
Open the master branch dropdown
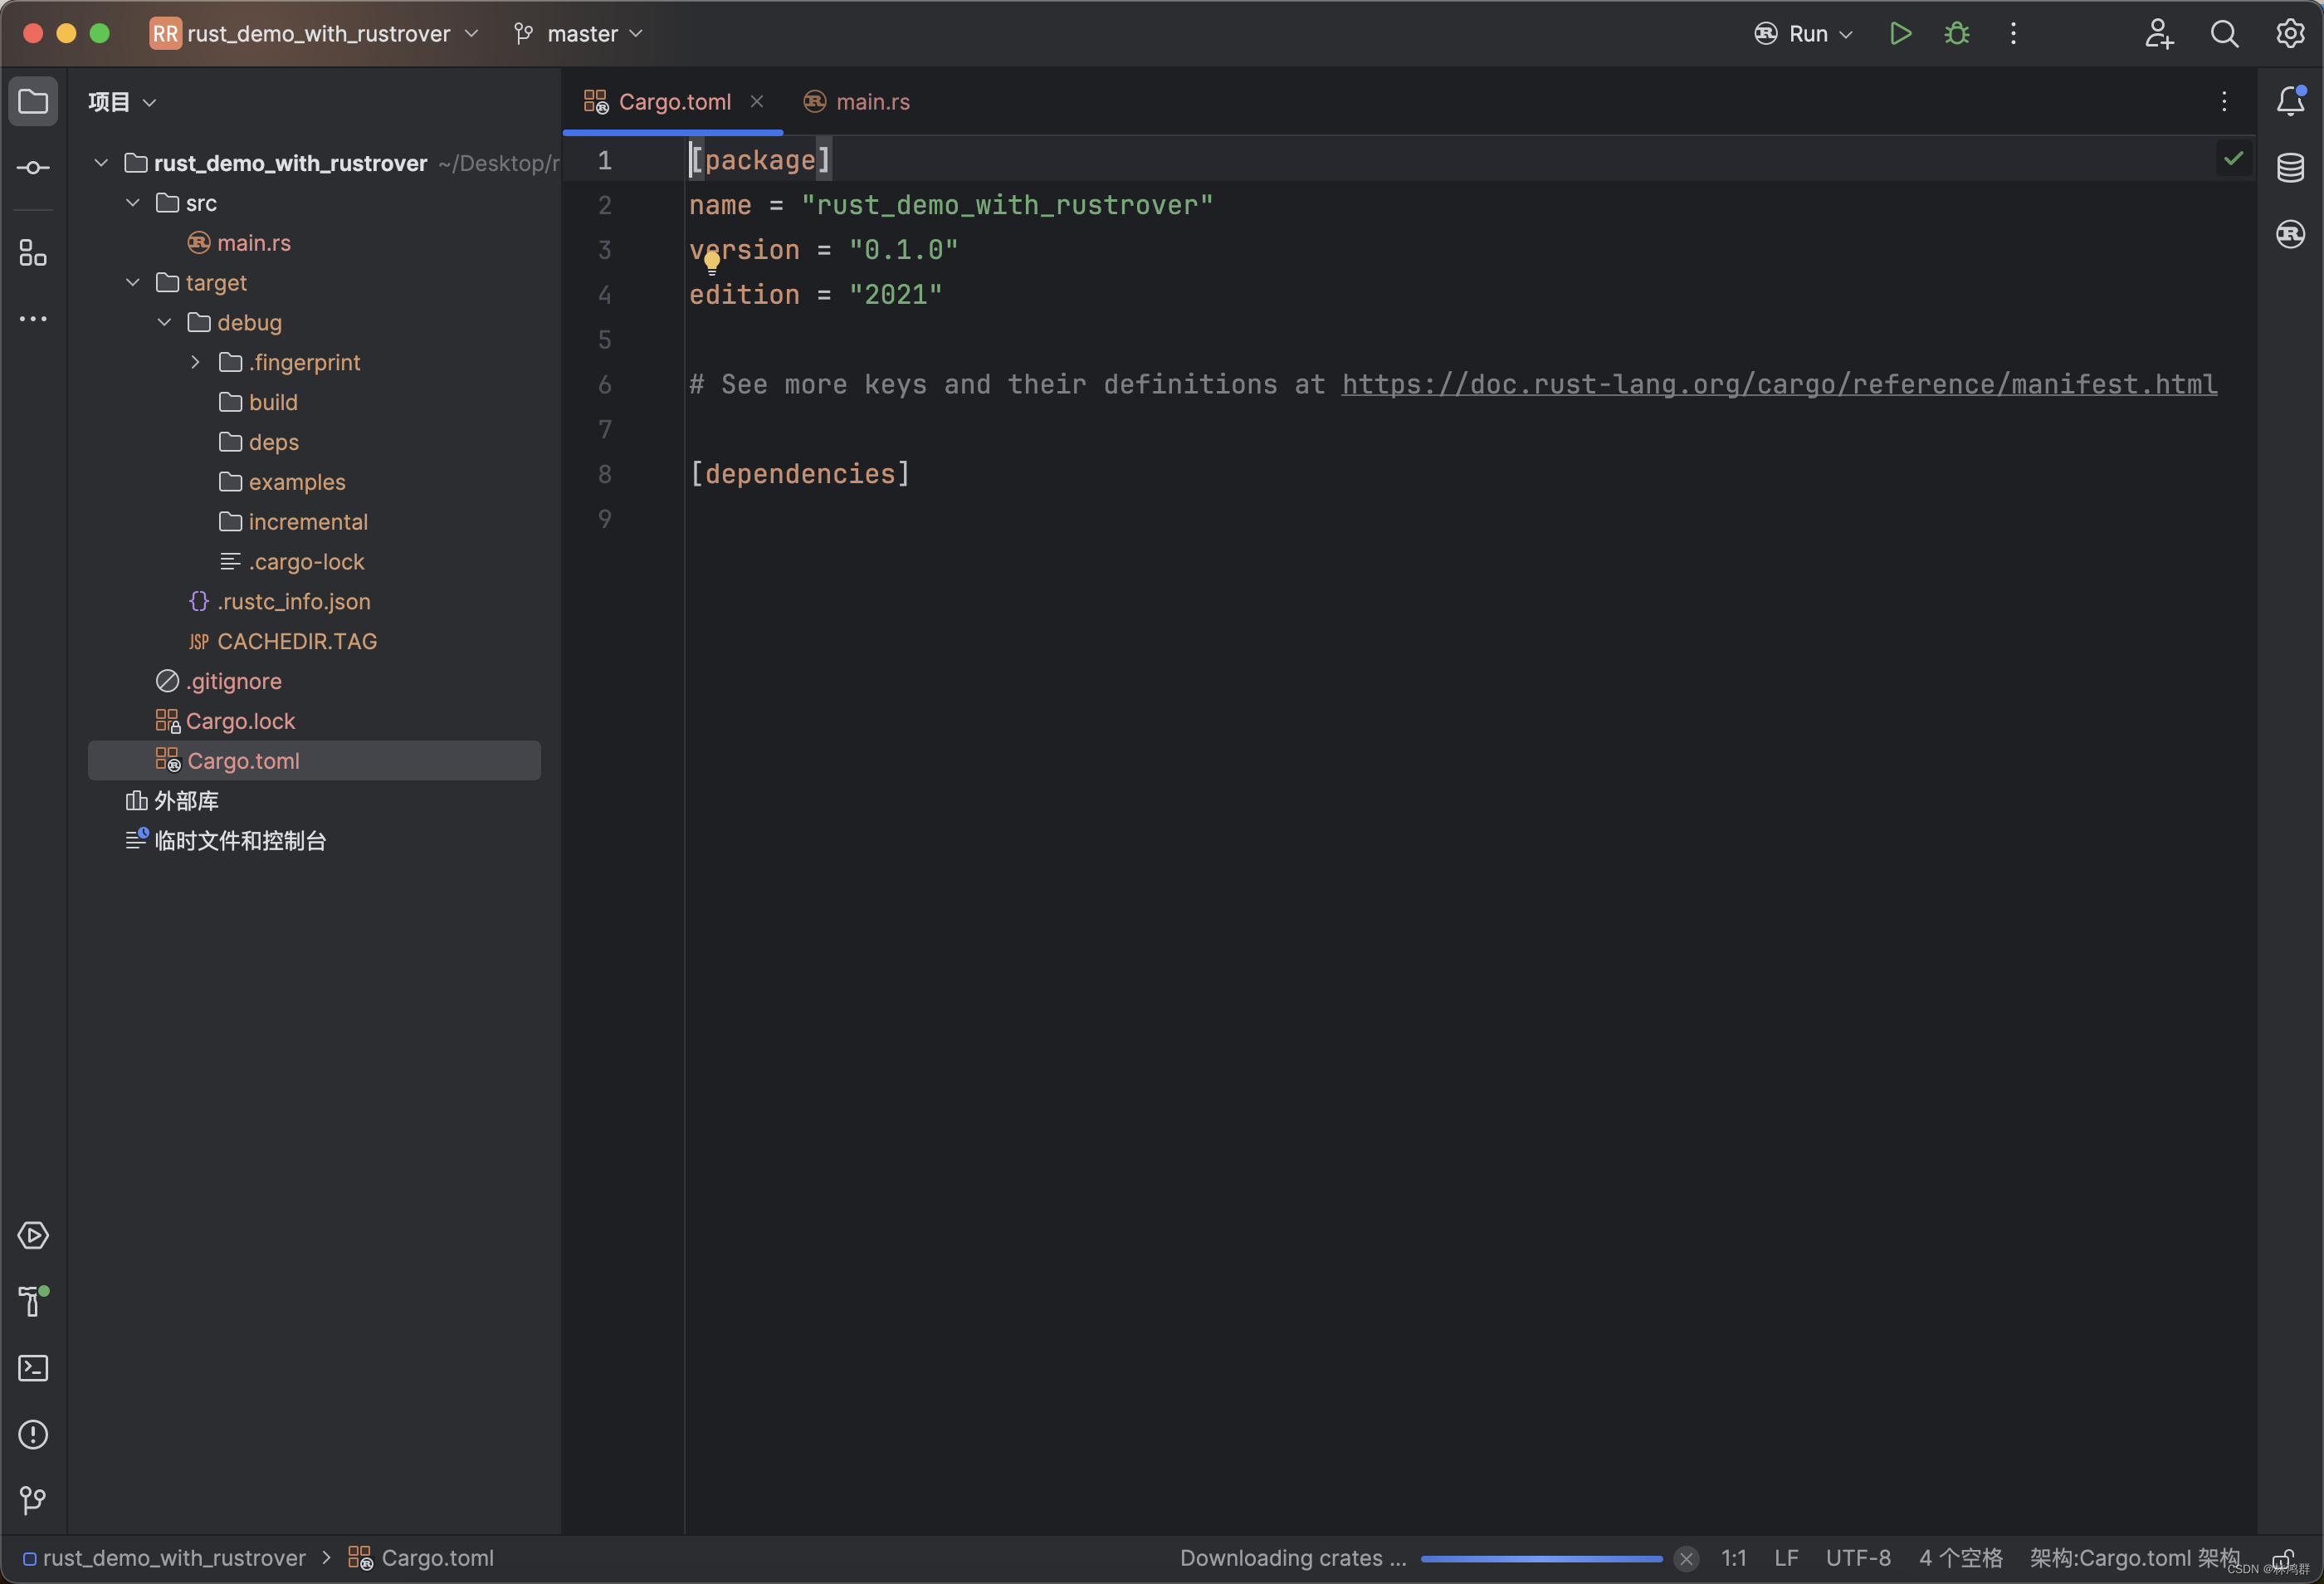(x=580, y=34)
